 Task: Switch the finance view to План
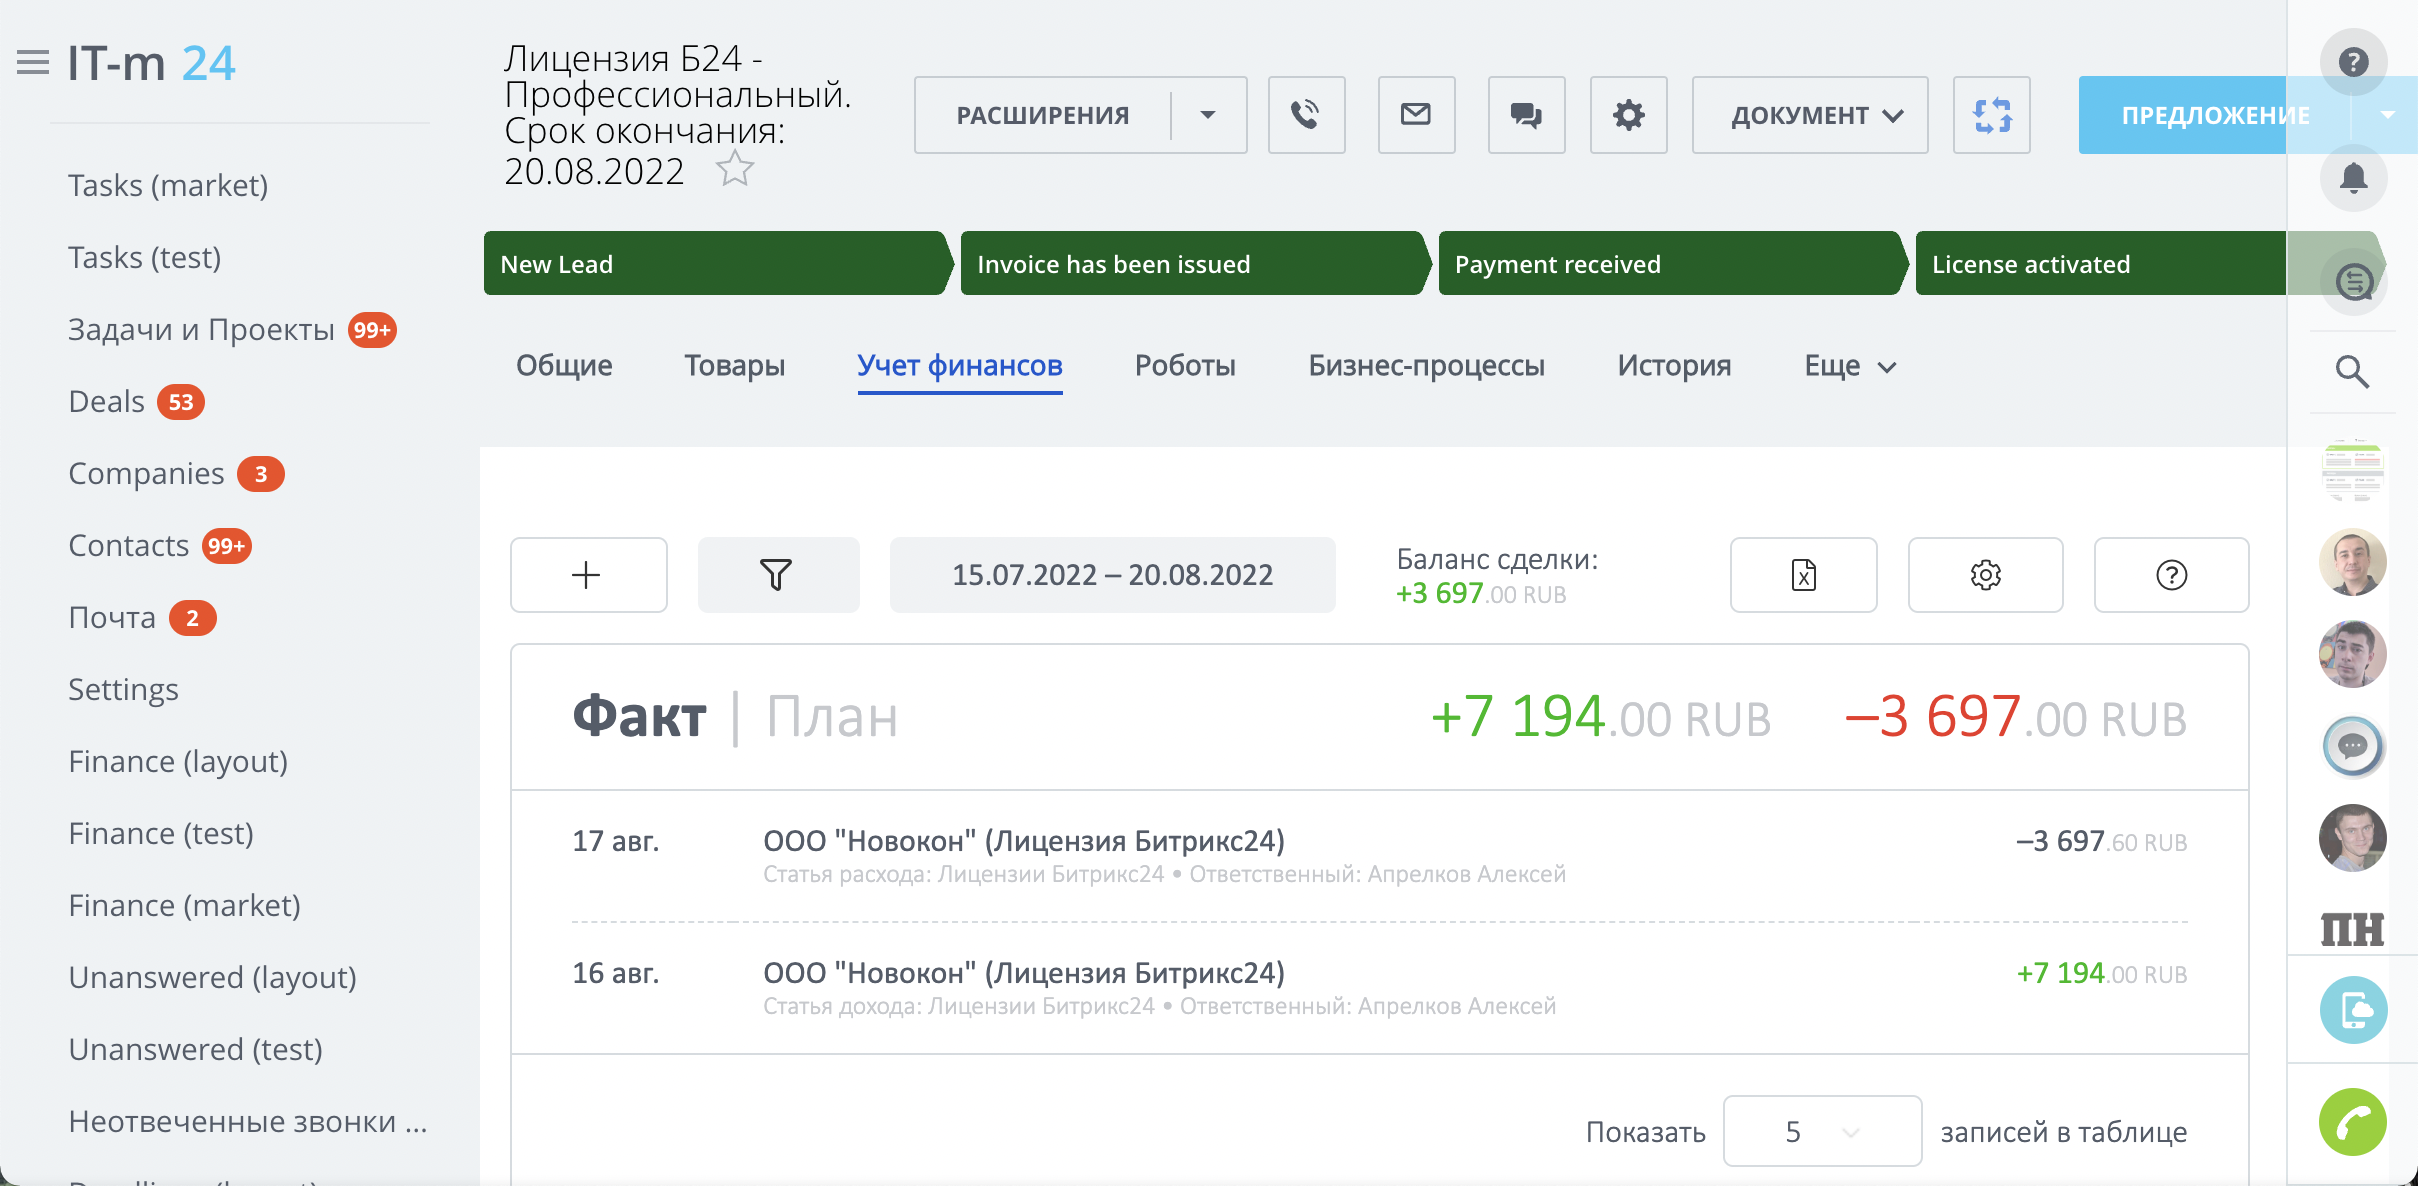(832, 717)
